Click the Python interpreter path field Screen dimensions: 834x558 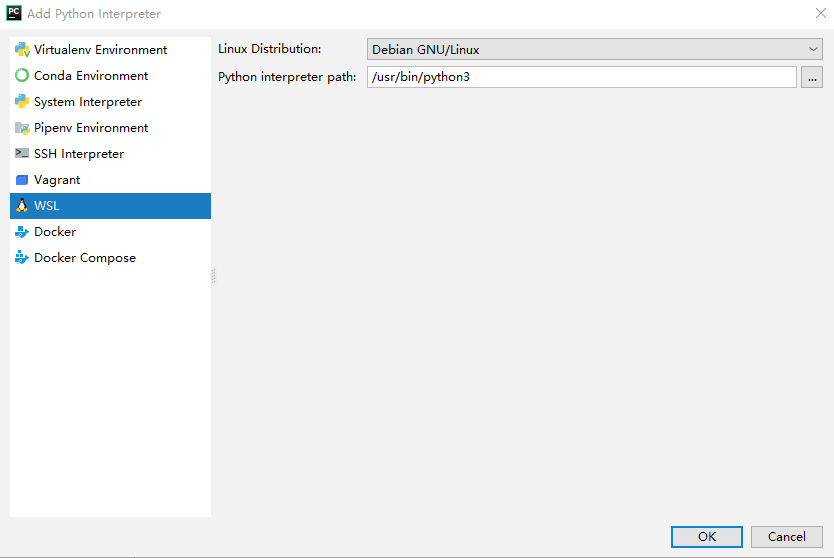pyautogui.click(x=581, y=77)
